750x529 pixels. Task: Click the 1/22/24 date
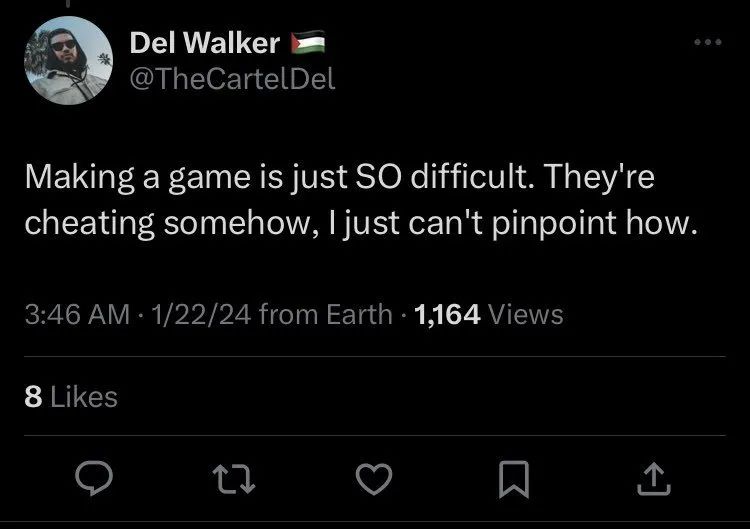[x=199, y=315]
